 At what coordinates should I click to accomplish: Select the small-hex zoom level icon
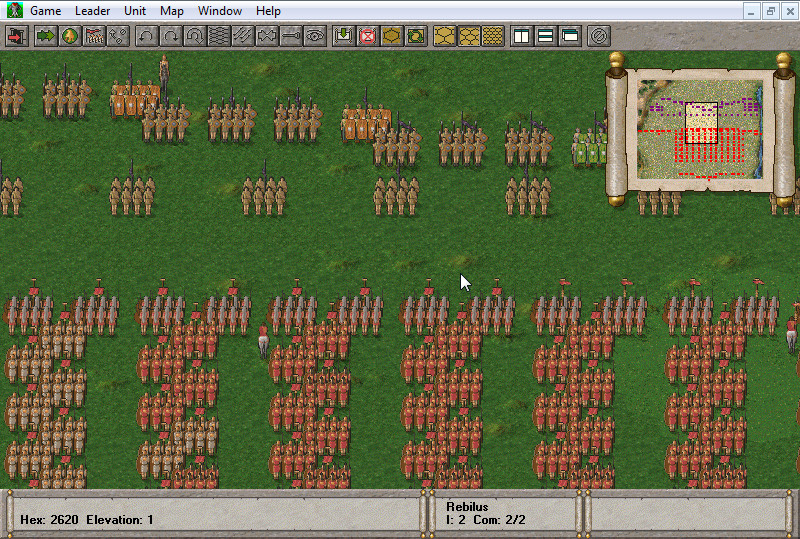492,36
